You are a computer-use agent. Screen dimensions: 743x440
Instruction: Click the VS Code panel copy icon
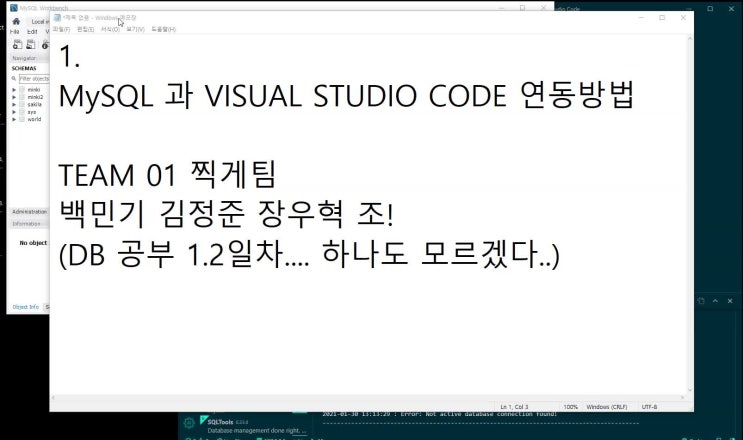click(x=701, y=301)
